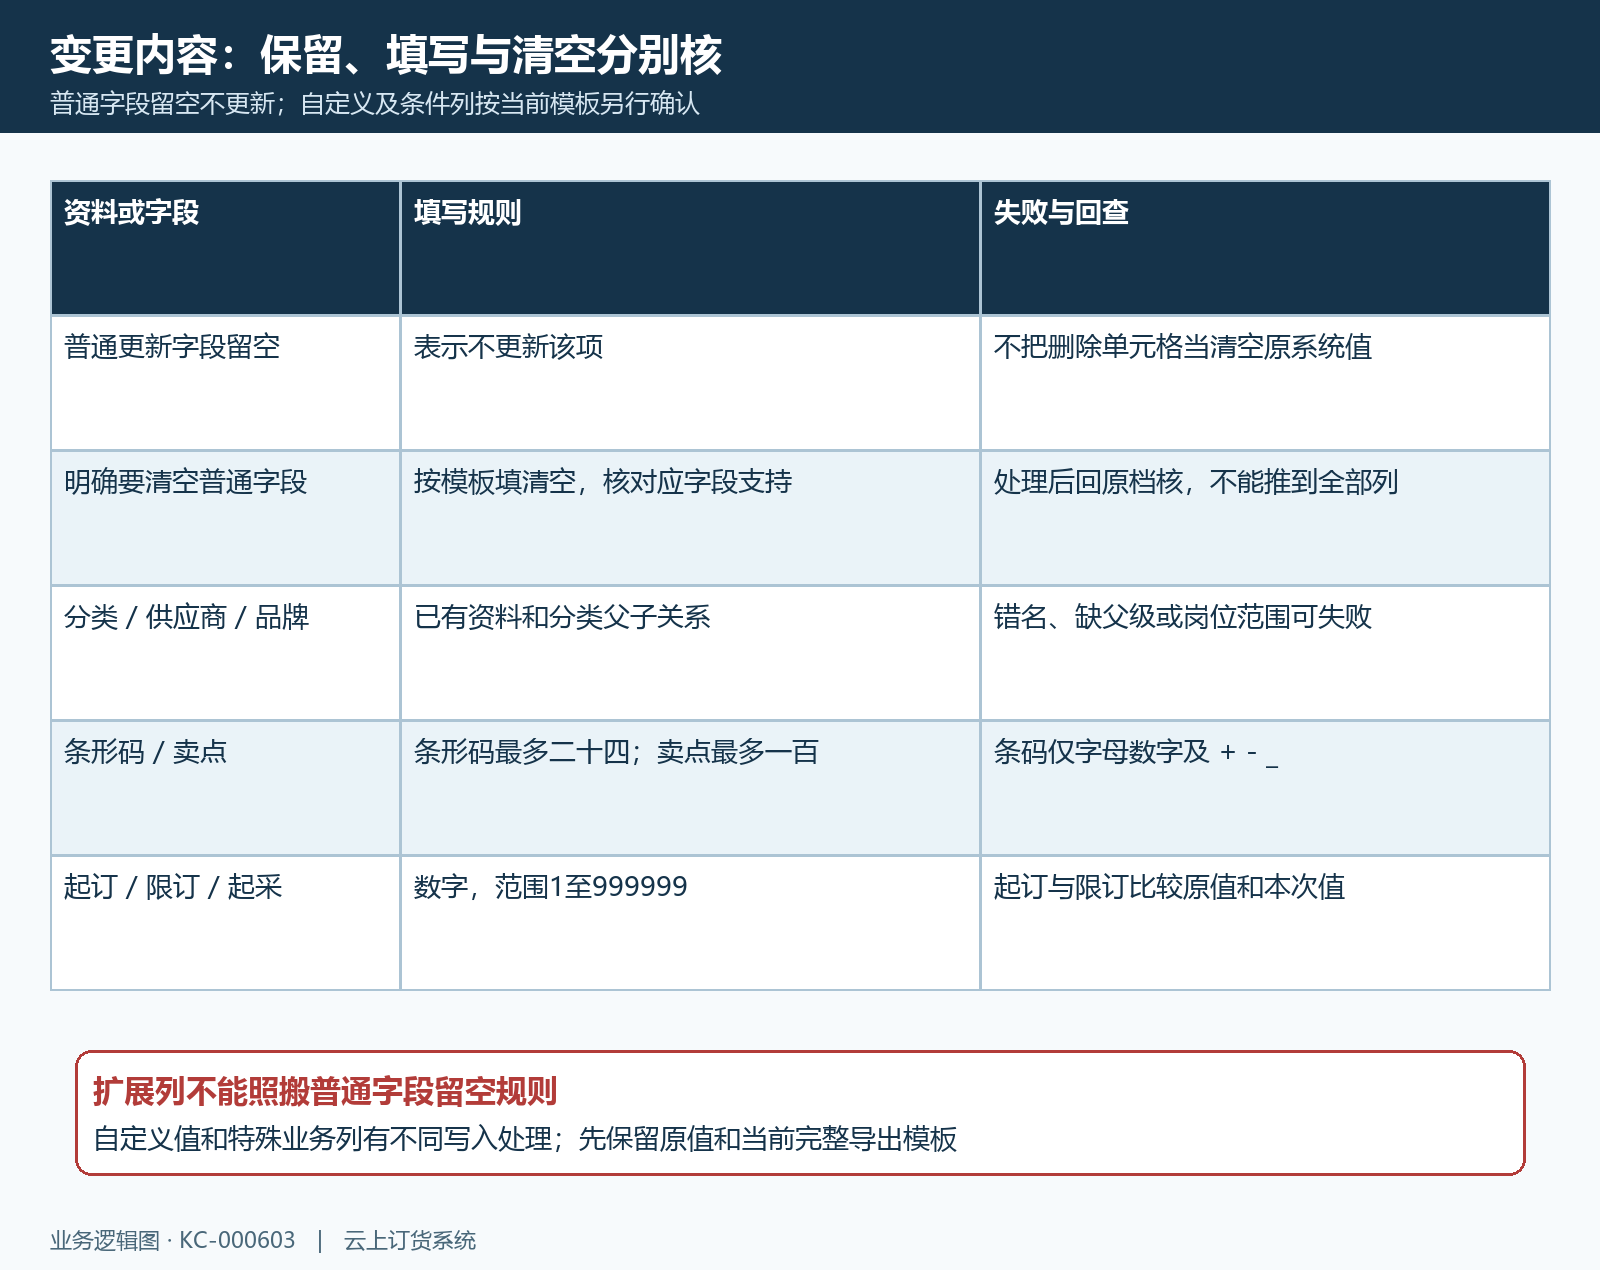Select the cell 条形码 / 卖点
This screenshot has width=1600, height=1270.
pos(226,788)
